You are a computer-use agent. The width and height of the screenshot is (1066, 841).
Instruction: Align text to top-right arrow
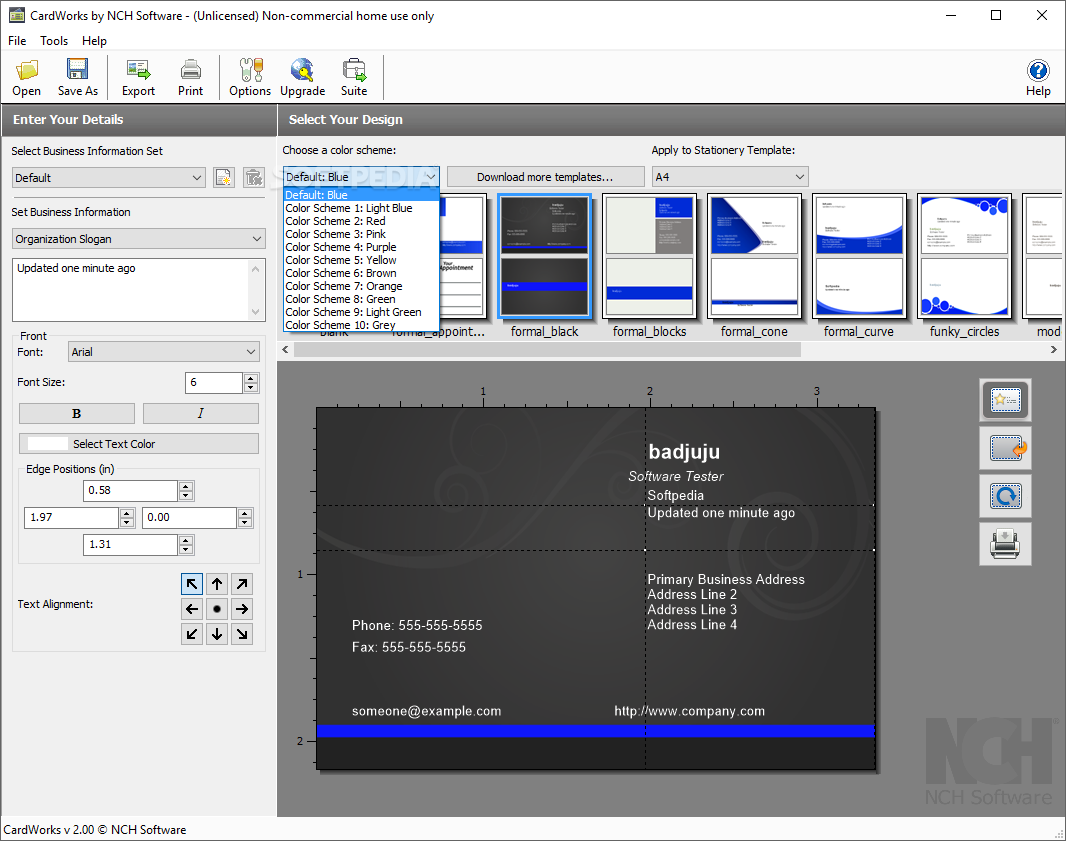(242, 584)
